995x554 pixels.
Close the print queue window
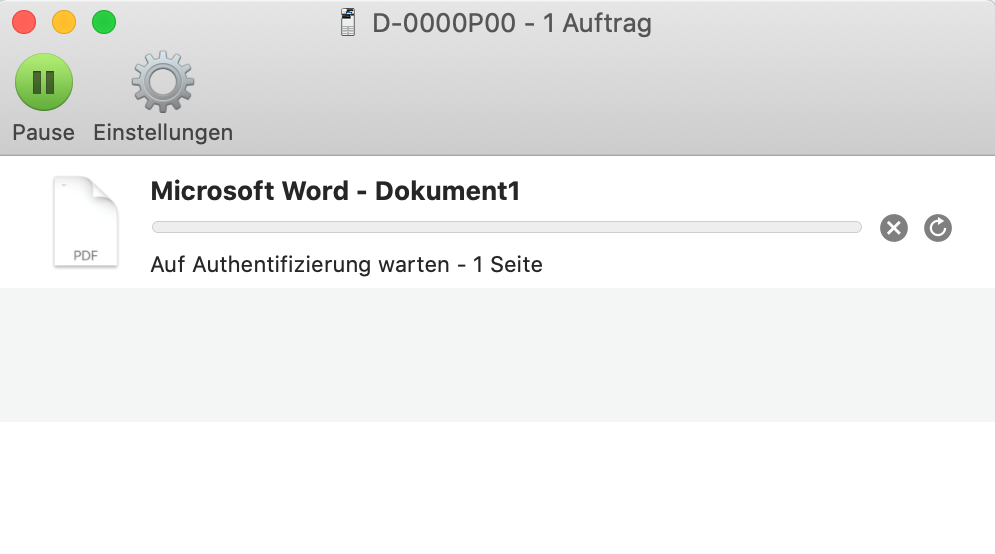pos(24,22)
